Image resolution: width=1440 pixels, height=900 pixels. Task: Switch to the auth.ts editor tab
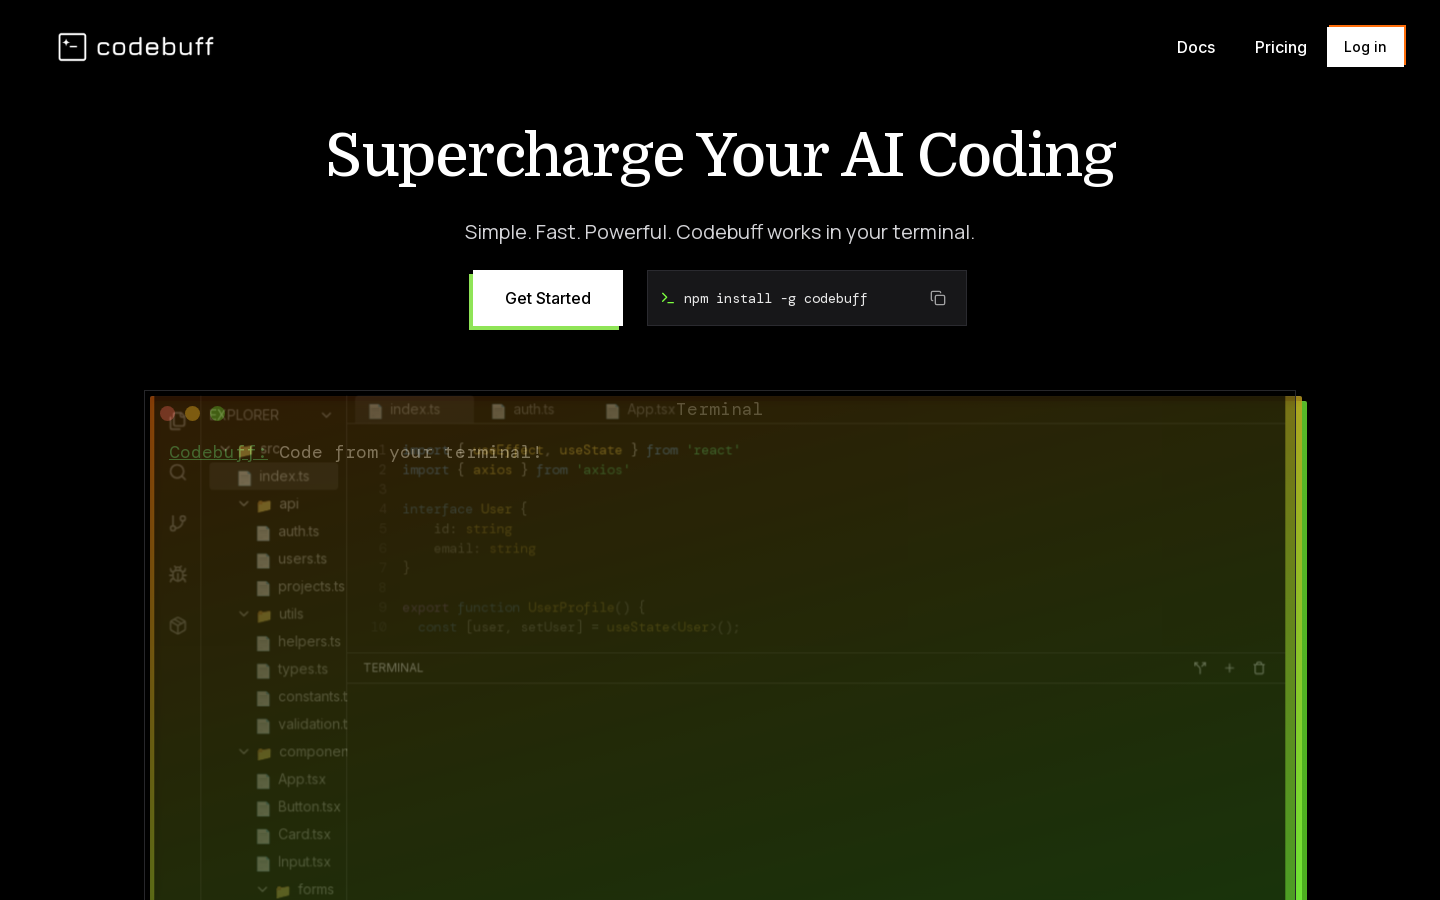tap(523, 410)
